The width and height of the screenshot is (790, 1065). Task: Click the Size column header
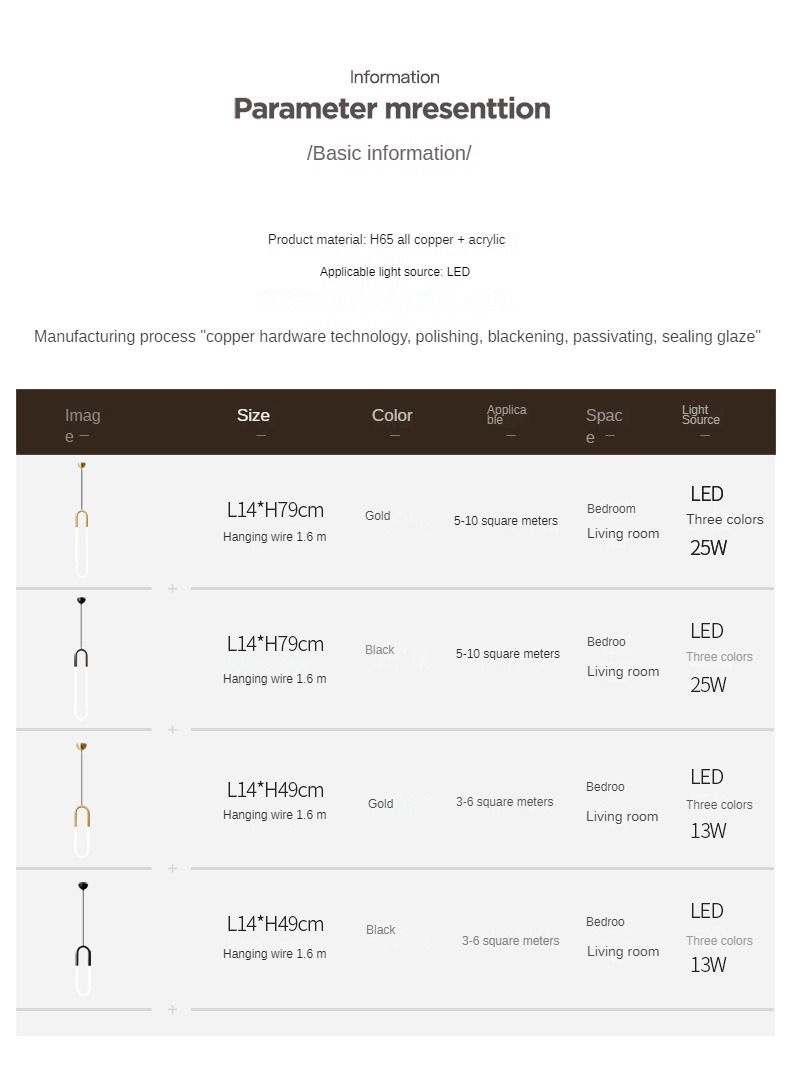click(x=253, y=416)
